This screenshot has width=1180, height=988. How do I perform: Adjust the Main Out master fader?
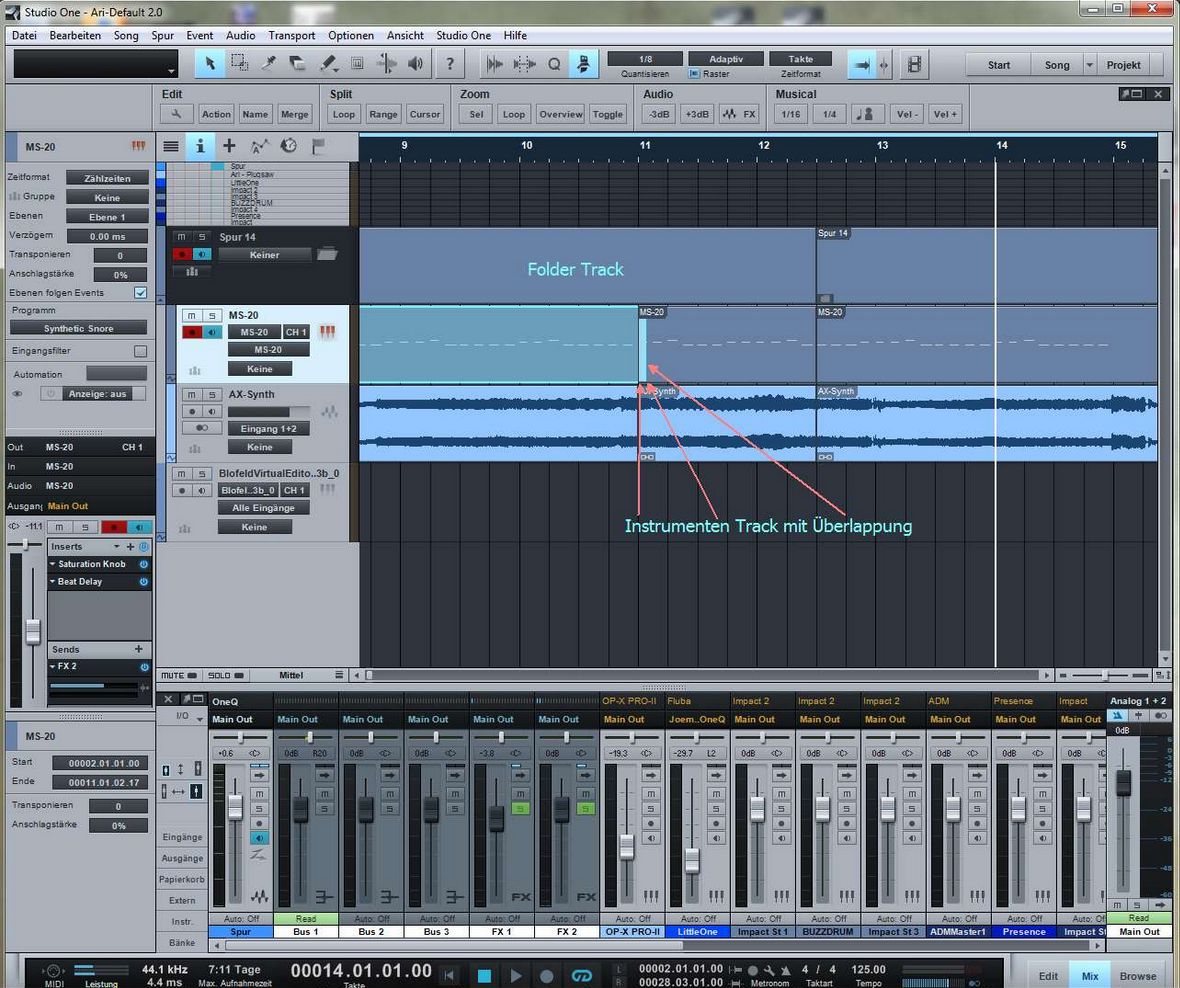point(1123,783)
